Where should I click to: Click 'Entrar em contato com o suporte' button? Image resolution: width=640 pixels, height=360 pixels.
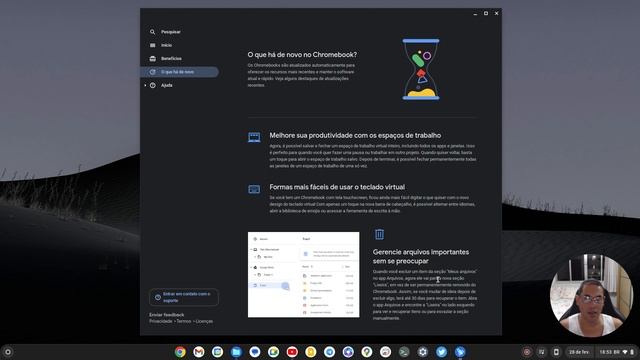(x=184, y=297)
